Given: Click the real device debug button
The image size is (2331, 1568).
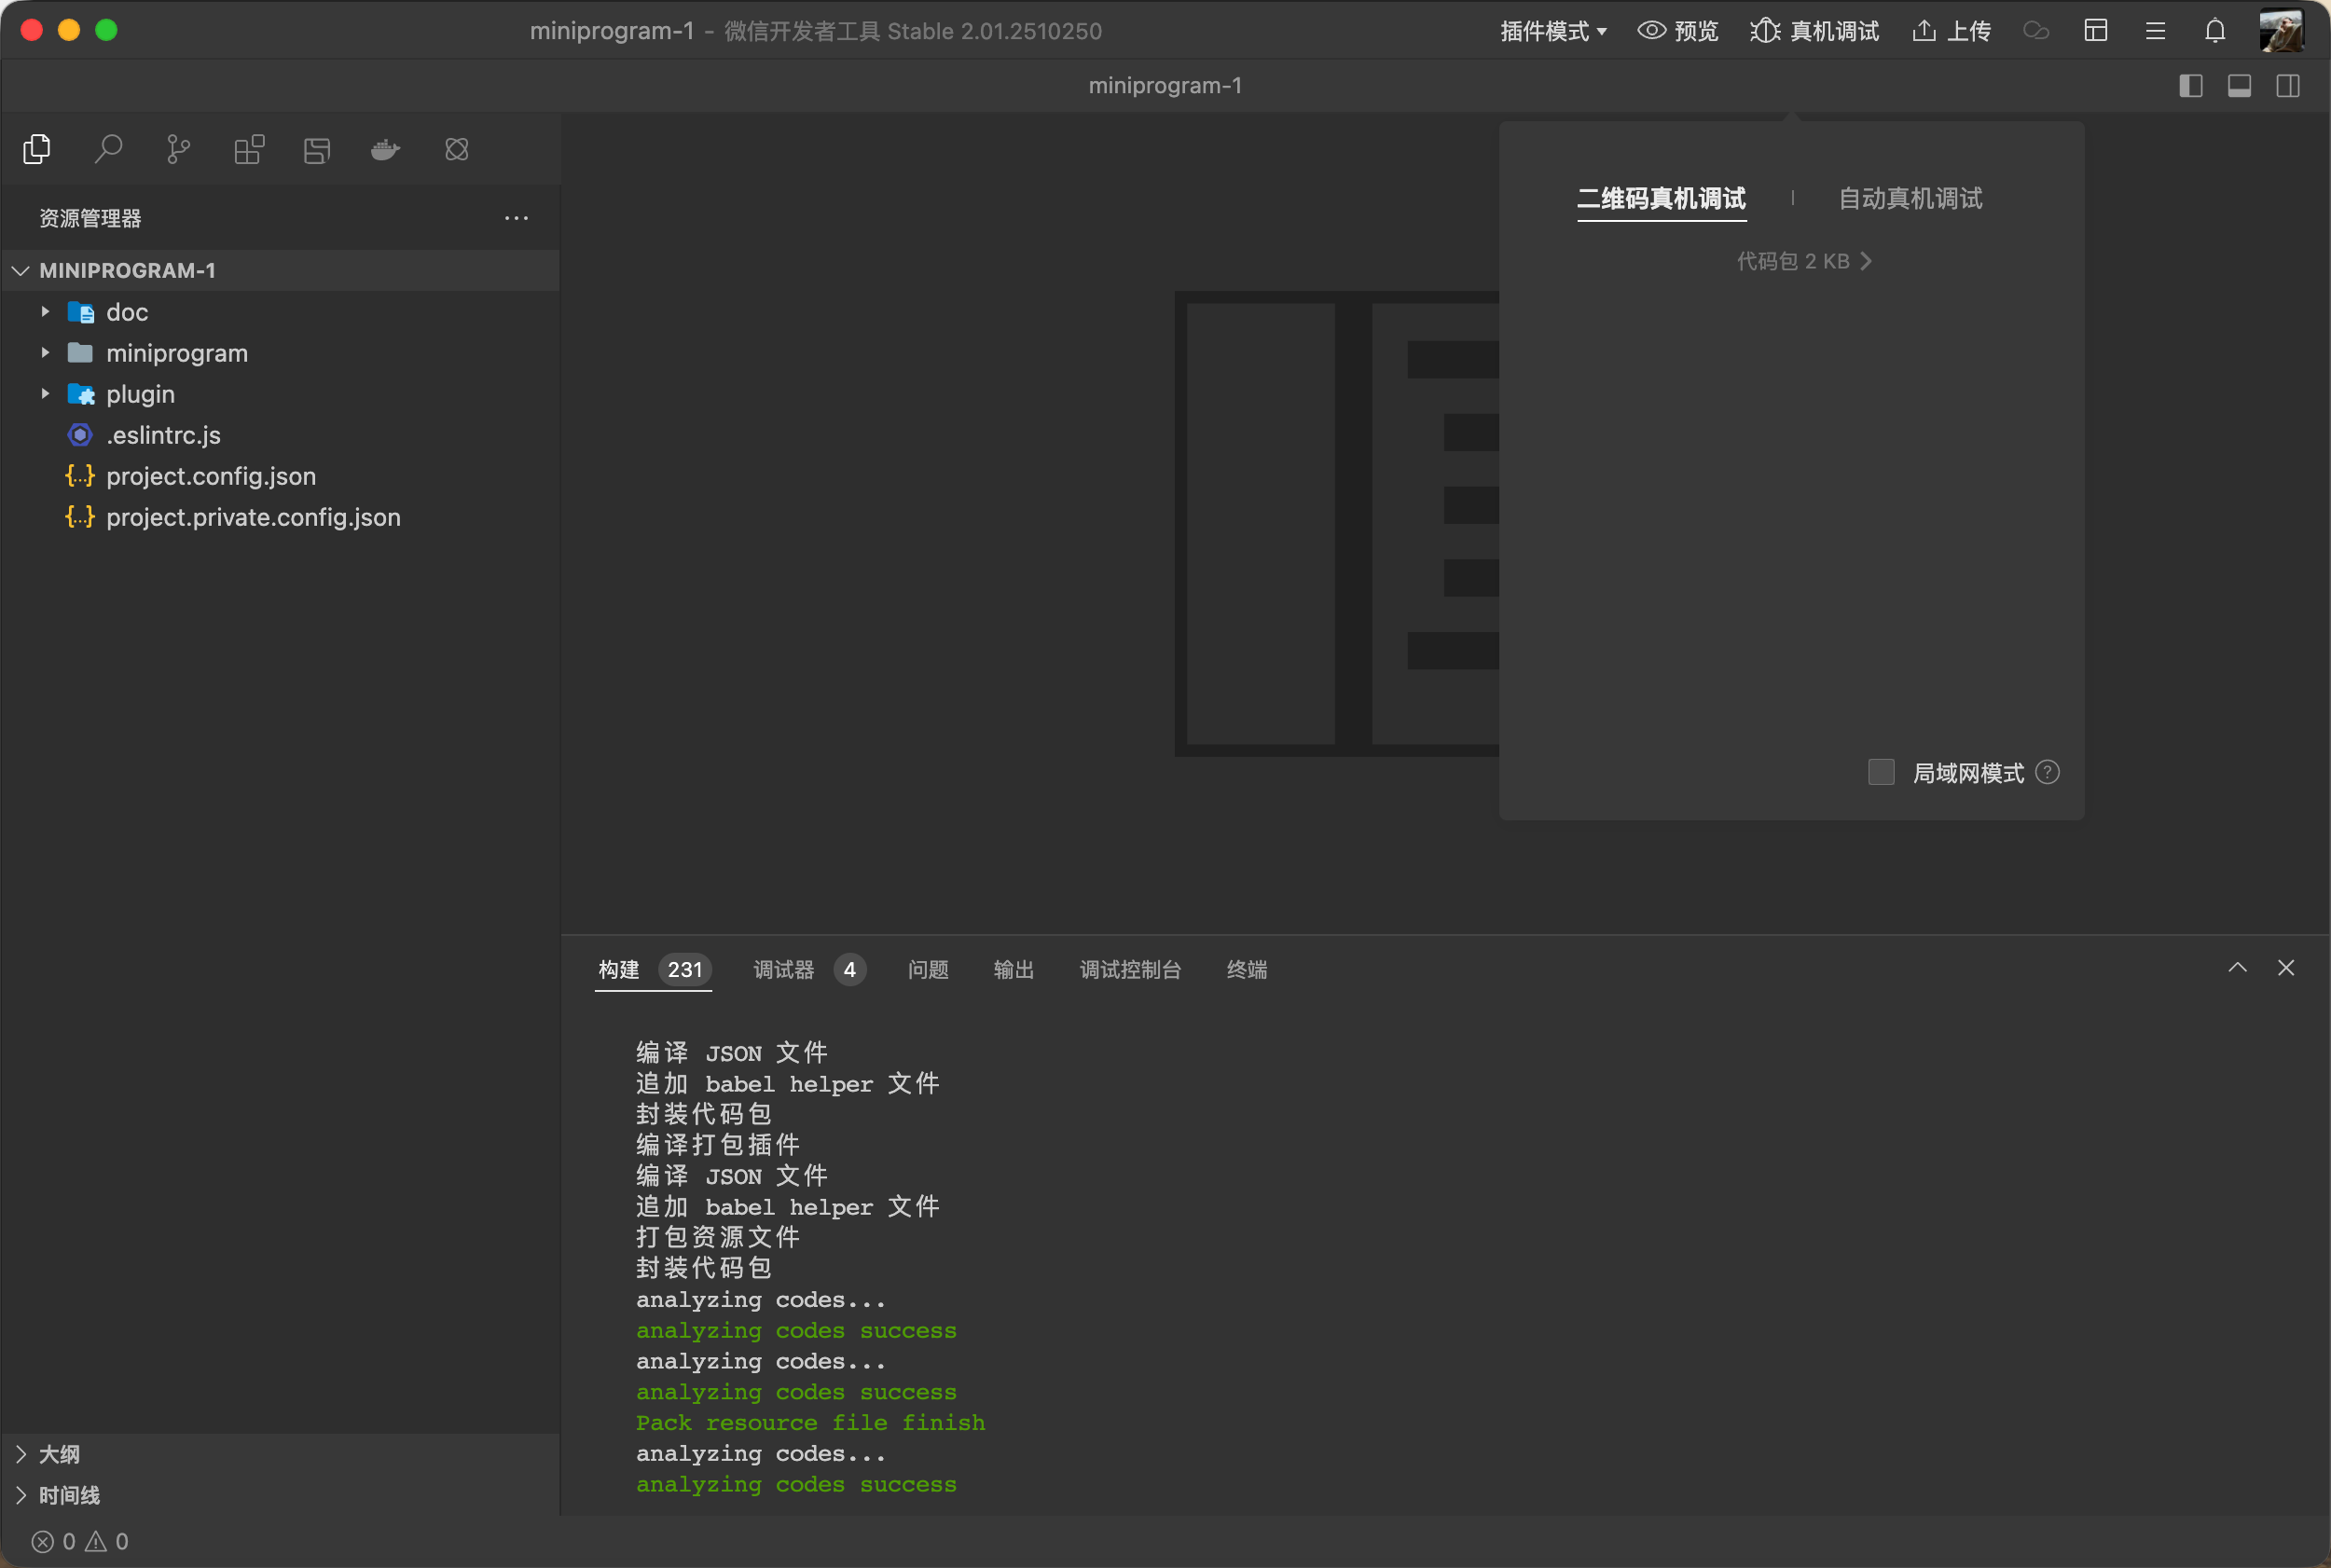Looking at the screenshot, I should [1815, 31].
